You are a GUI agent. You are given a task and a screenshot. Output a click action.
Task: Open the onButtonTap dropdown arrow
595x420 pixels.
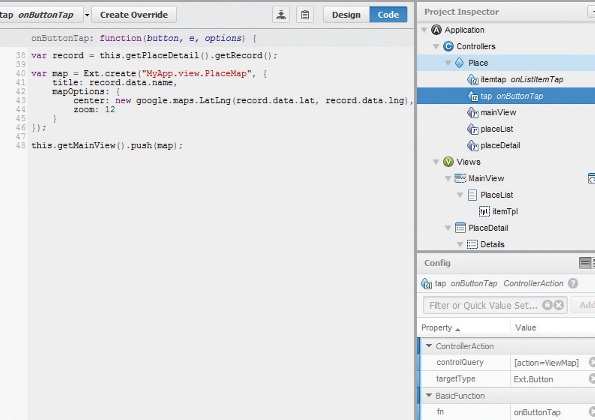coord(87,15)
